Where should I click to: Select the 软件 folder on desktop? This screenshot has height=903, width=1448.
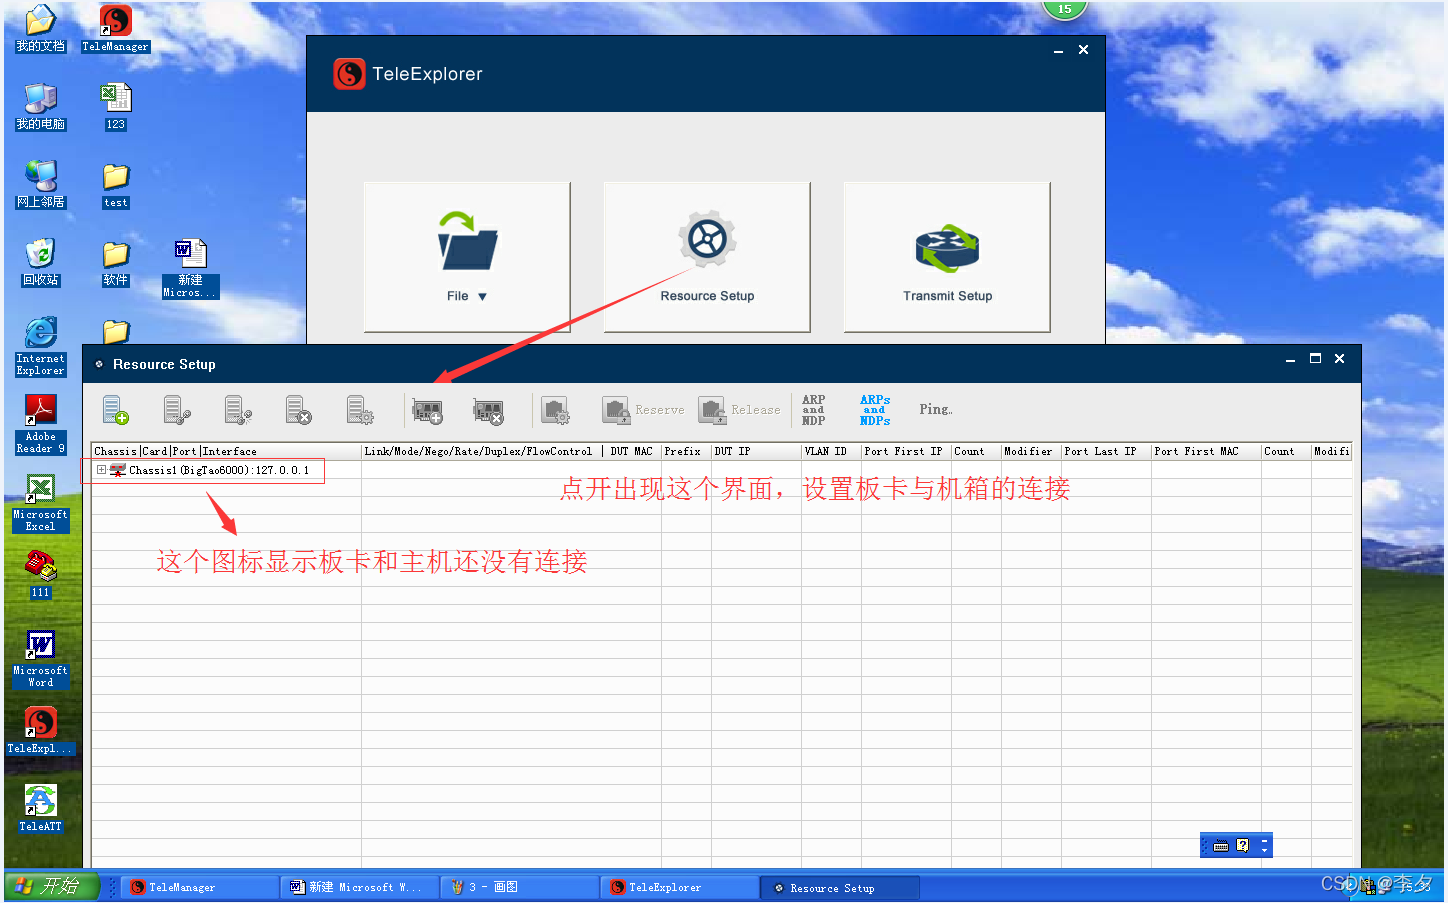pos(116,263)
